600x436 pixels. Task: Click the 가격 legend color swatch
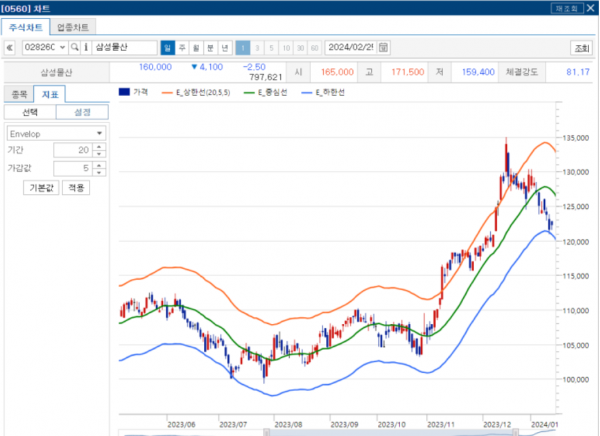pyautogui.click(x=124, y=92)
